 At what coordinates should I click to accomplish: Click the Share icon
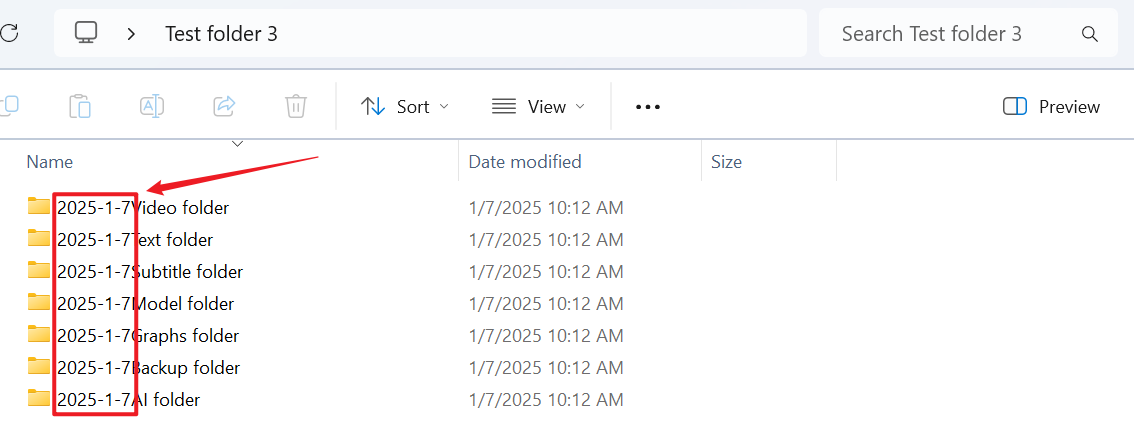[x=224, y=106]
